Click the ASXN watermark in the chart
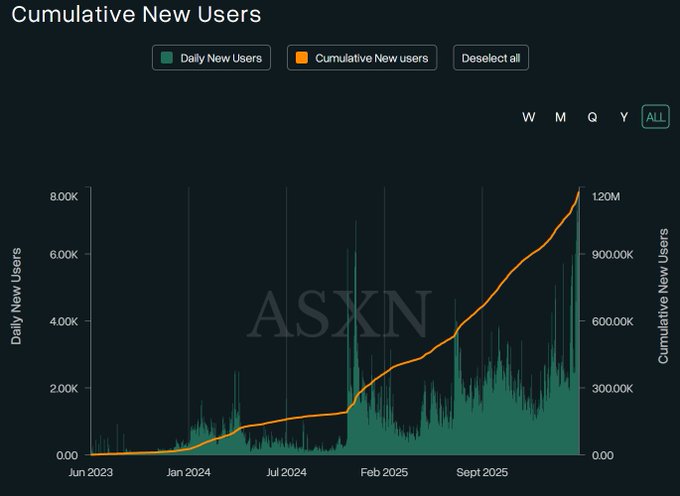This screenshot has width=680, height=496. pyautogui.click(x=340, y=314)
